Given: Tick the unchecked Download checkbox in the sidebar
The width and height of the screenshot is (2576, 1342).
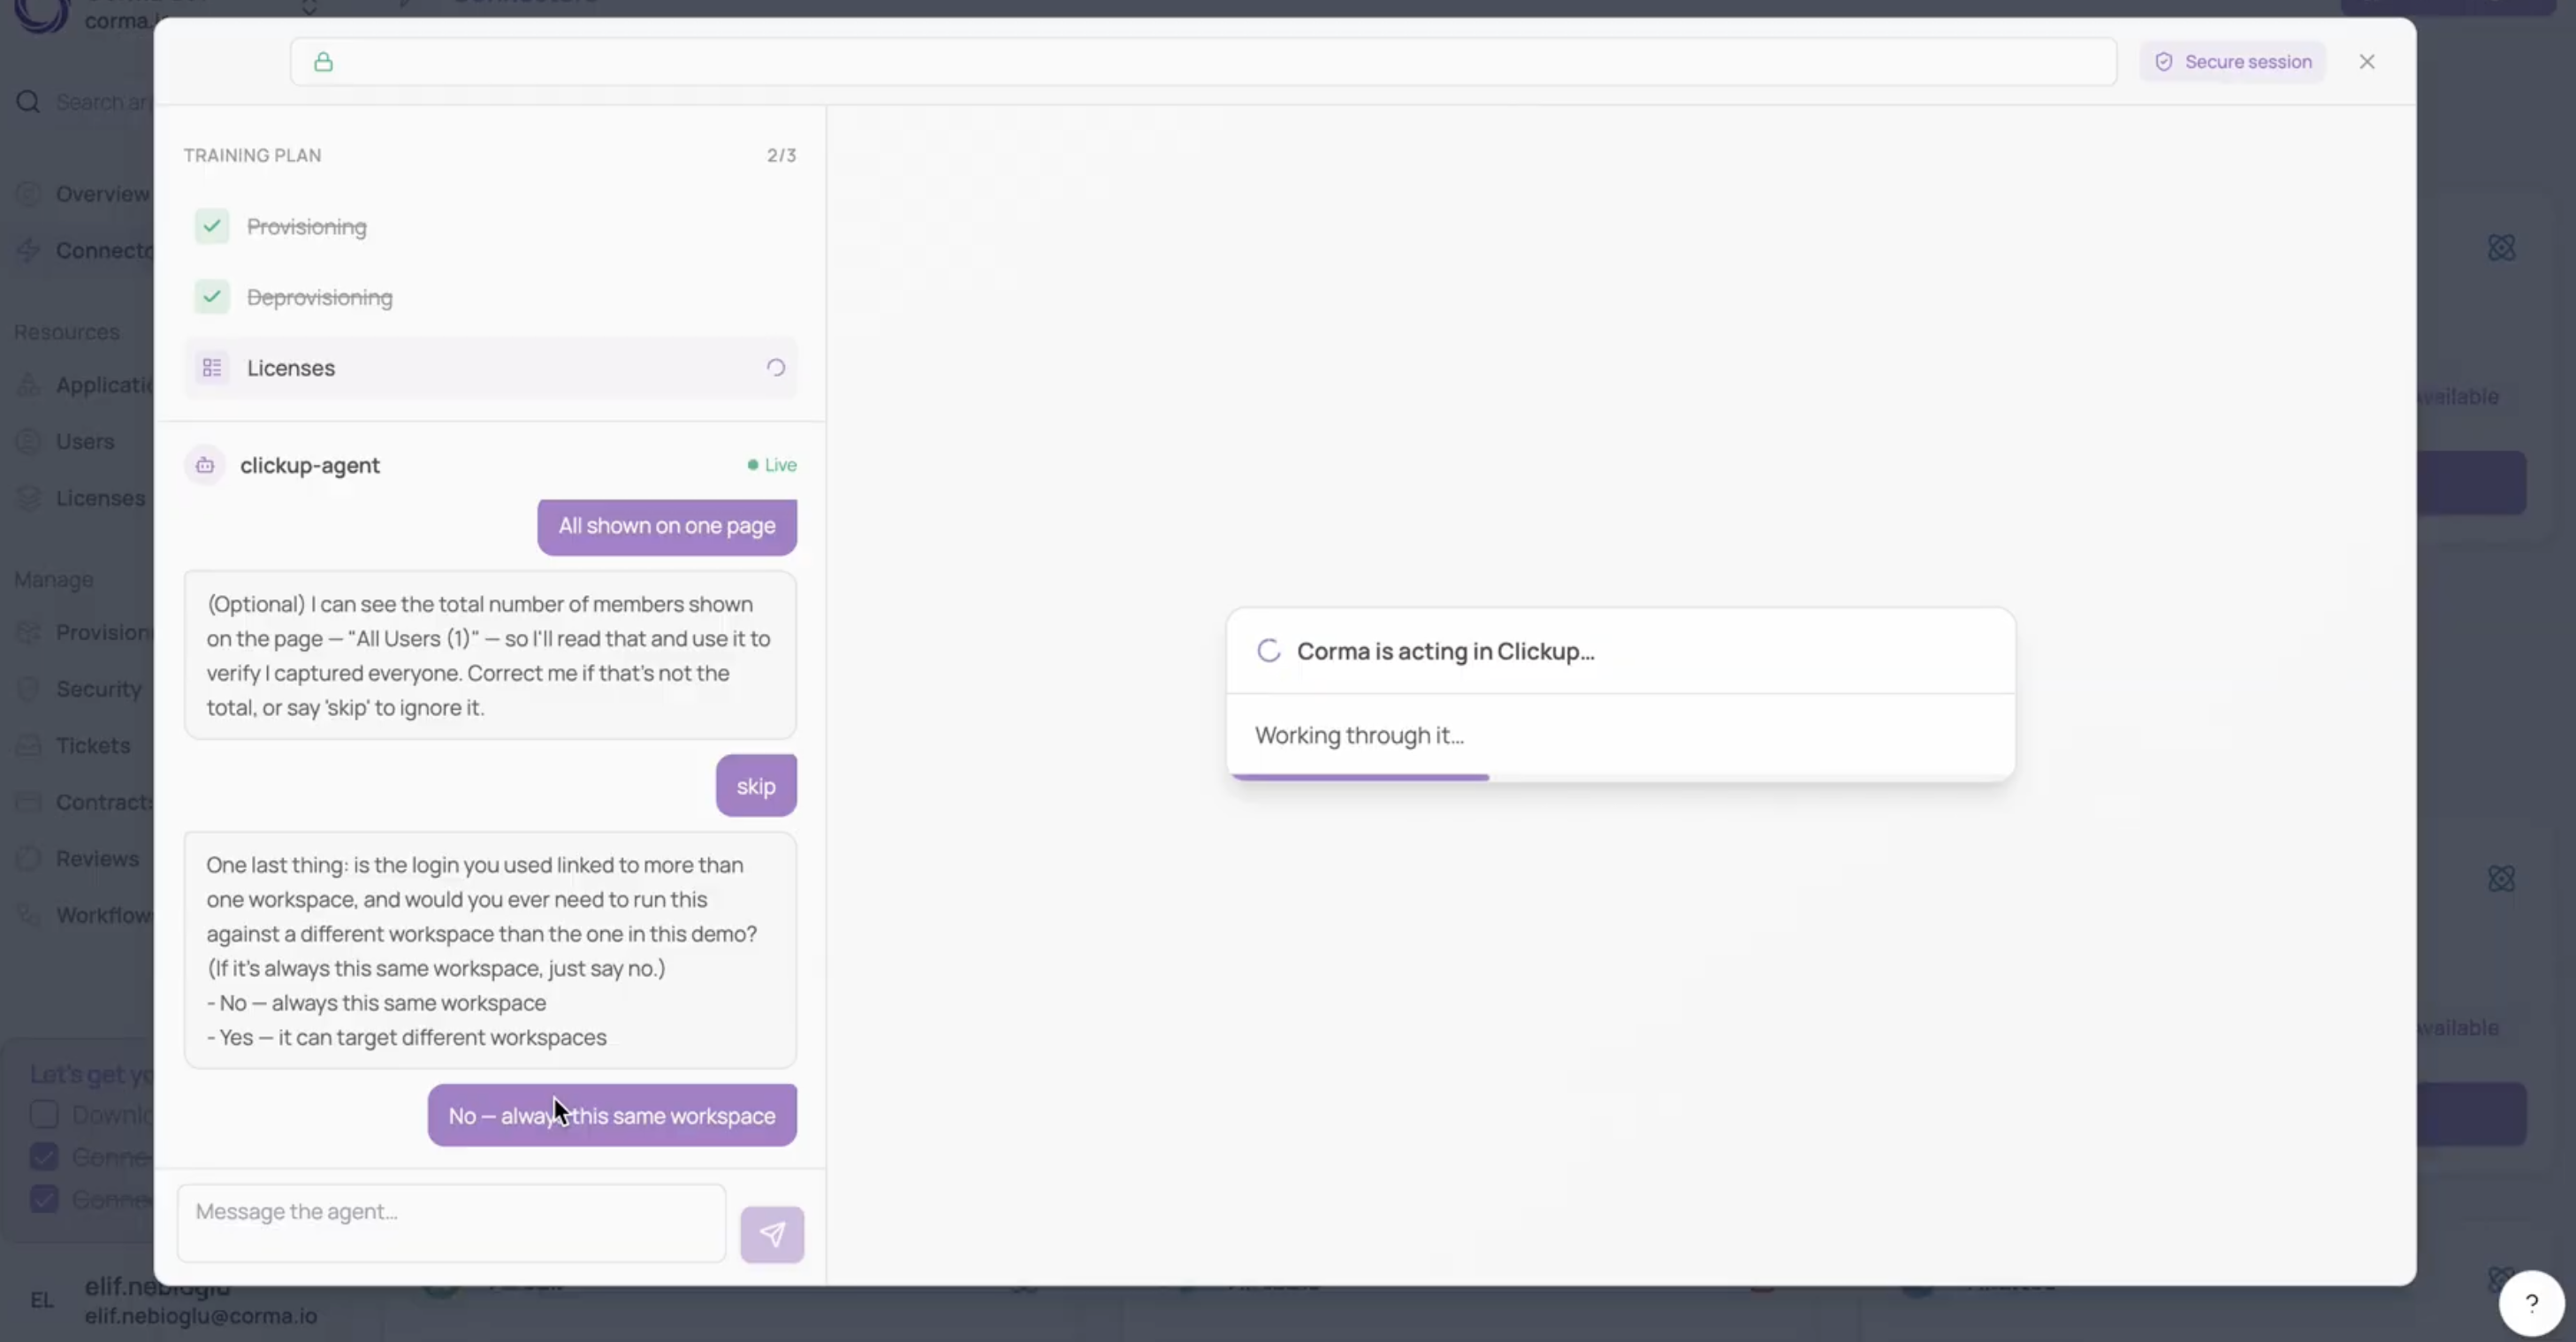Looking at the screenshot, I should pos(44,1114).
